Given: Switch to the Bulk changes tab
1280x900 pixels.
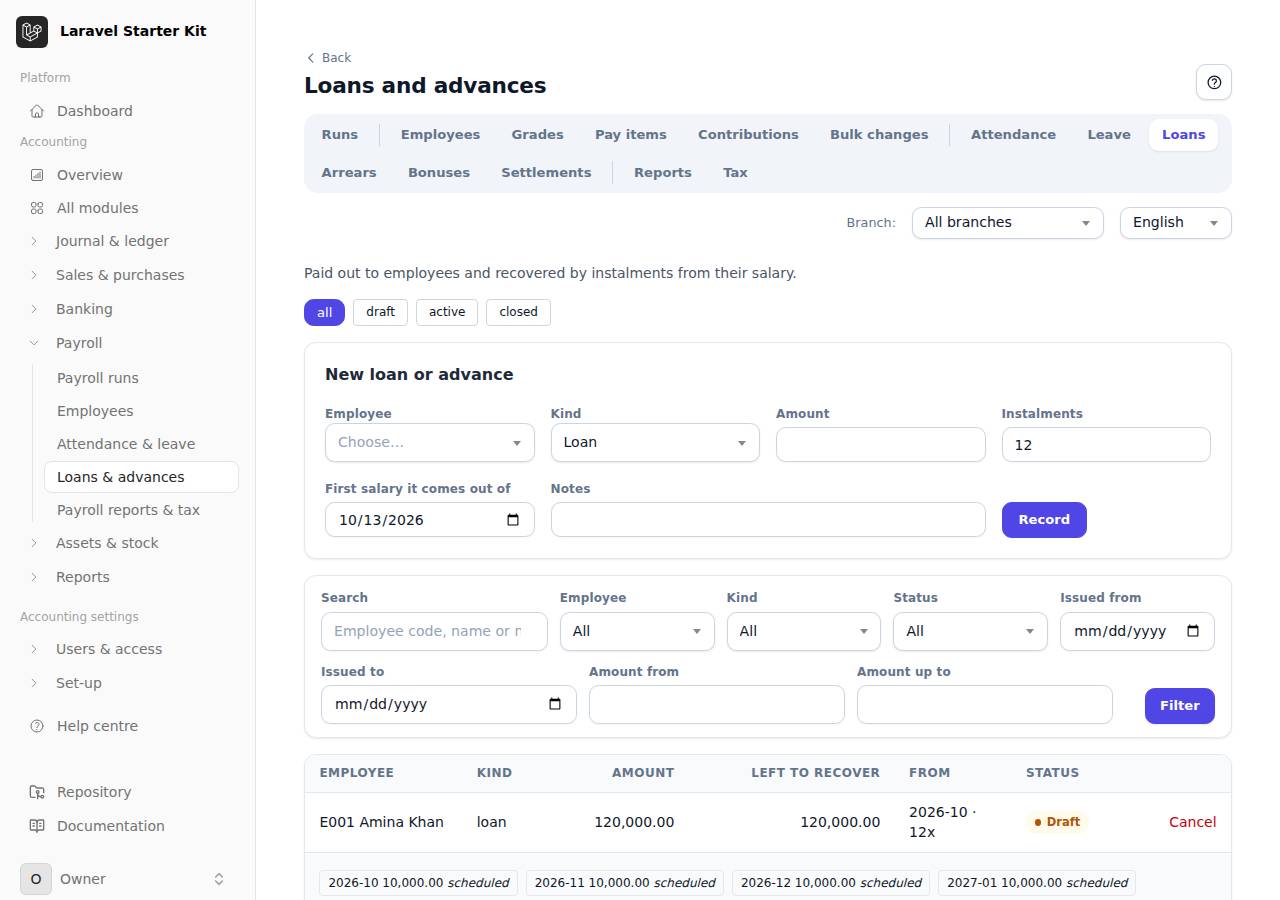Looking at the screenshot, I should point(879,134).
